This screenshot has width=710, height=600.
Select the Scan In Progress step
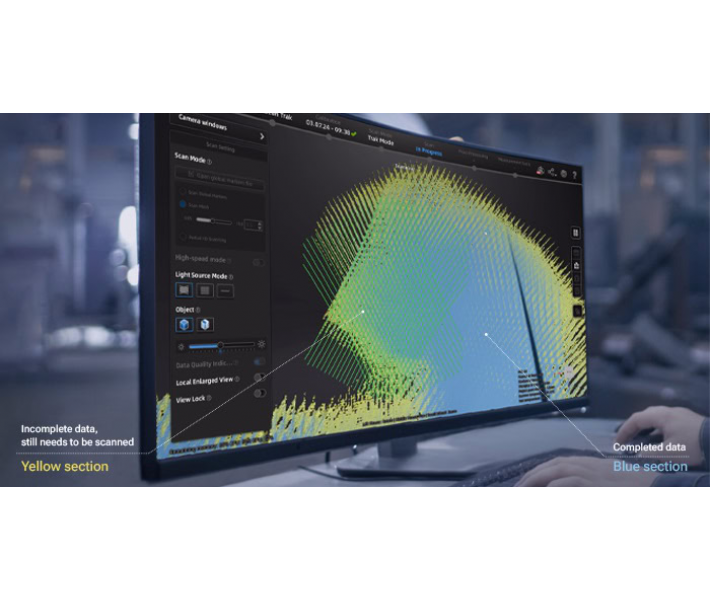[x=429, y=150]
